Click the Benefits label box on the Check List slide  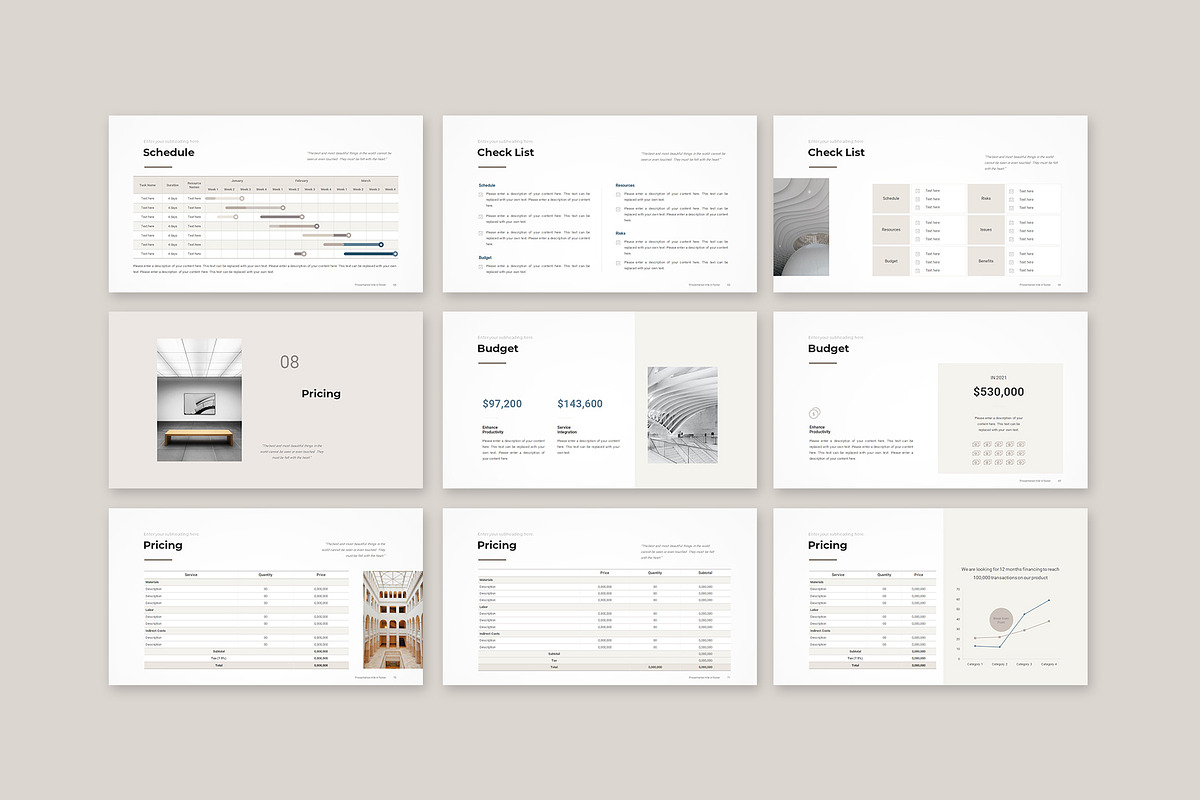[x=985, y=260]
